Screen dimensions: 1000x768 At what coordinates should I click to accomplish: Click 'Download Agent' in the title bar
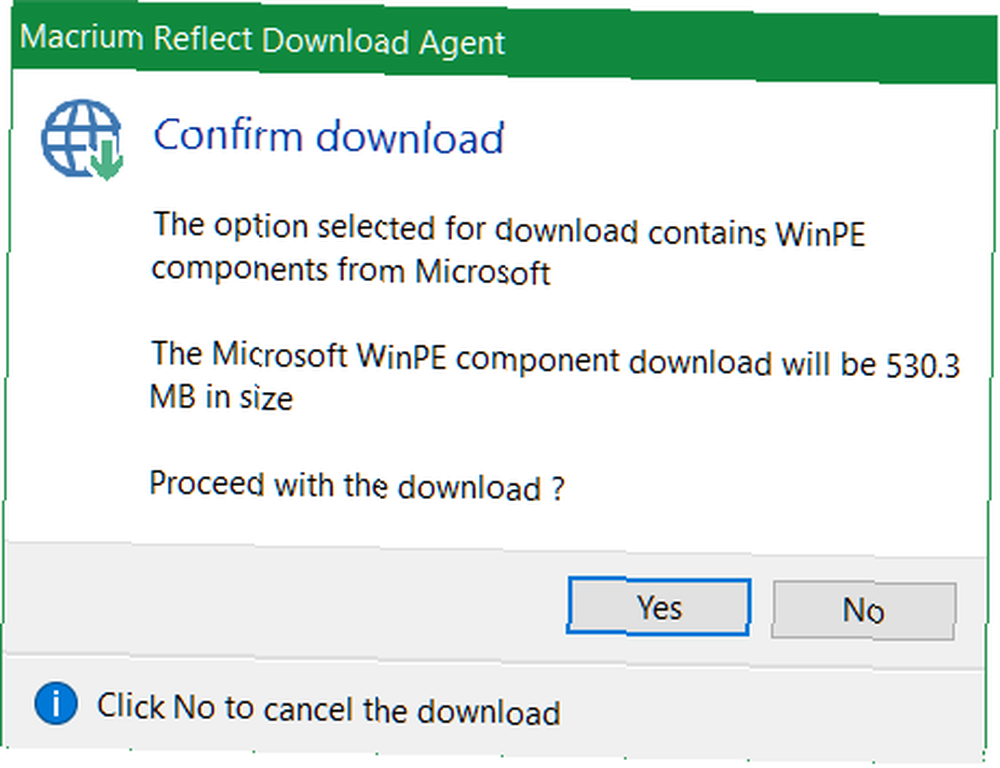point(383,42)
